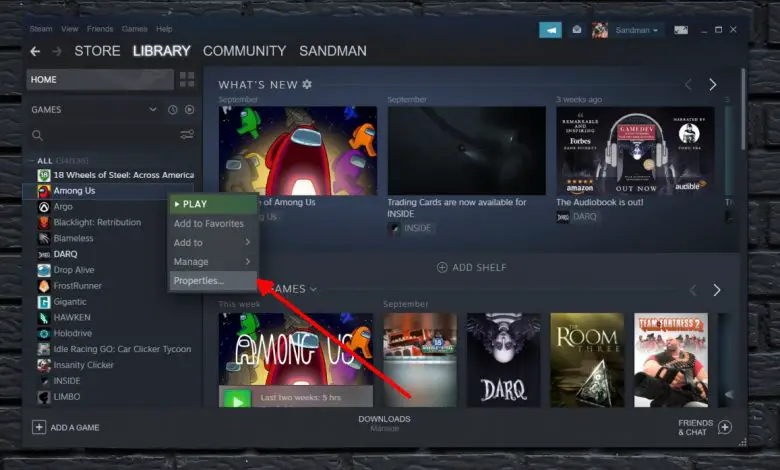The image size is (780, 470).
Task: Click the Add Shelf plus icon
Action: (x=442, y=268)
